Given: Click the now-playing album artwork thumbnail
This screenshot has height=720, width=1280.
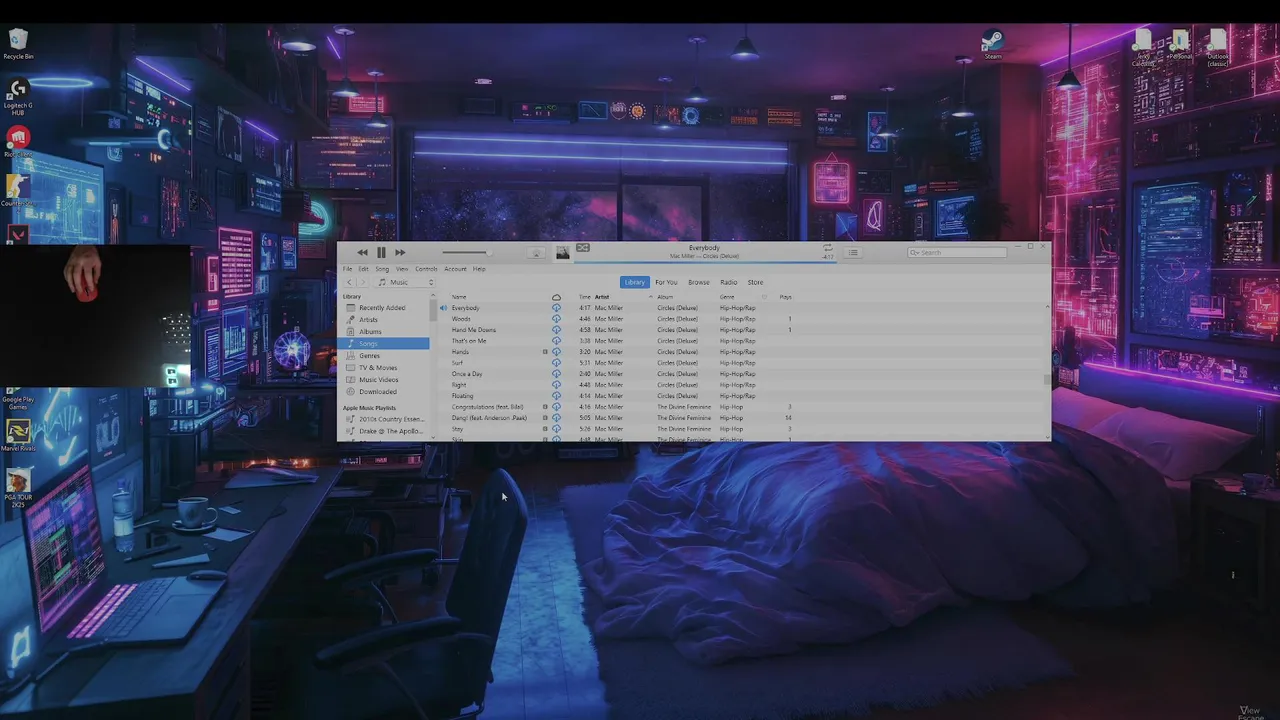Looking at the screenshot, I should pyautogui.click(x=563, y=253).
